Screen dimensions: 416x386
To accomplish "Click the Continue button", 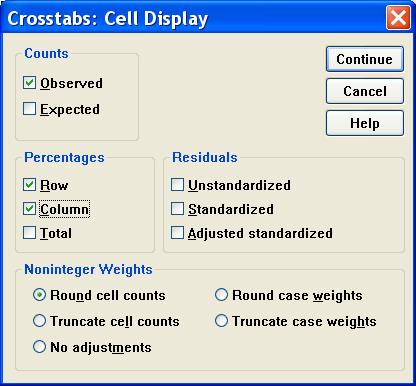I will [x=365, y=59].
